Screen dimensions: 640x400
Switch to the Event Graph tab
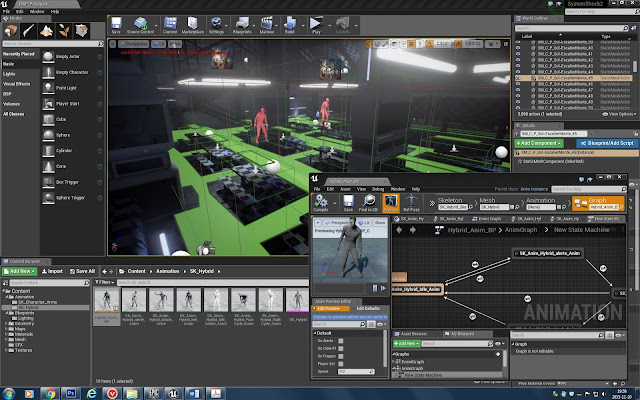pos(486,219)
